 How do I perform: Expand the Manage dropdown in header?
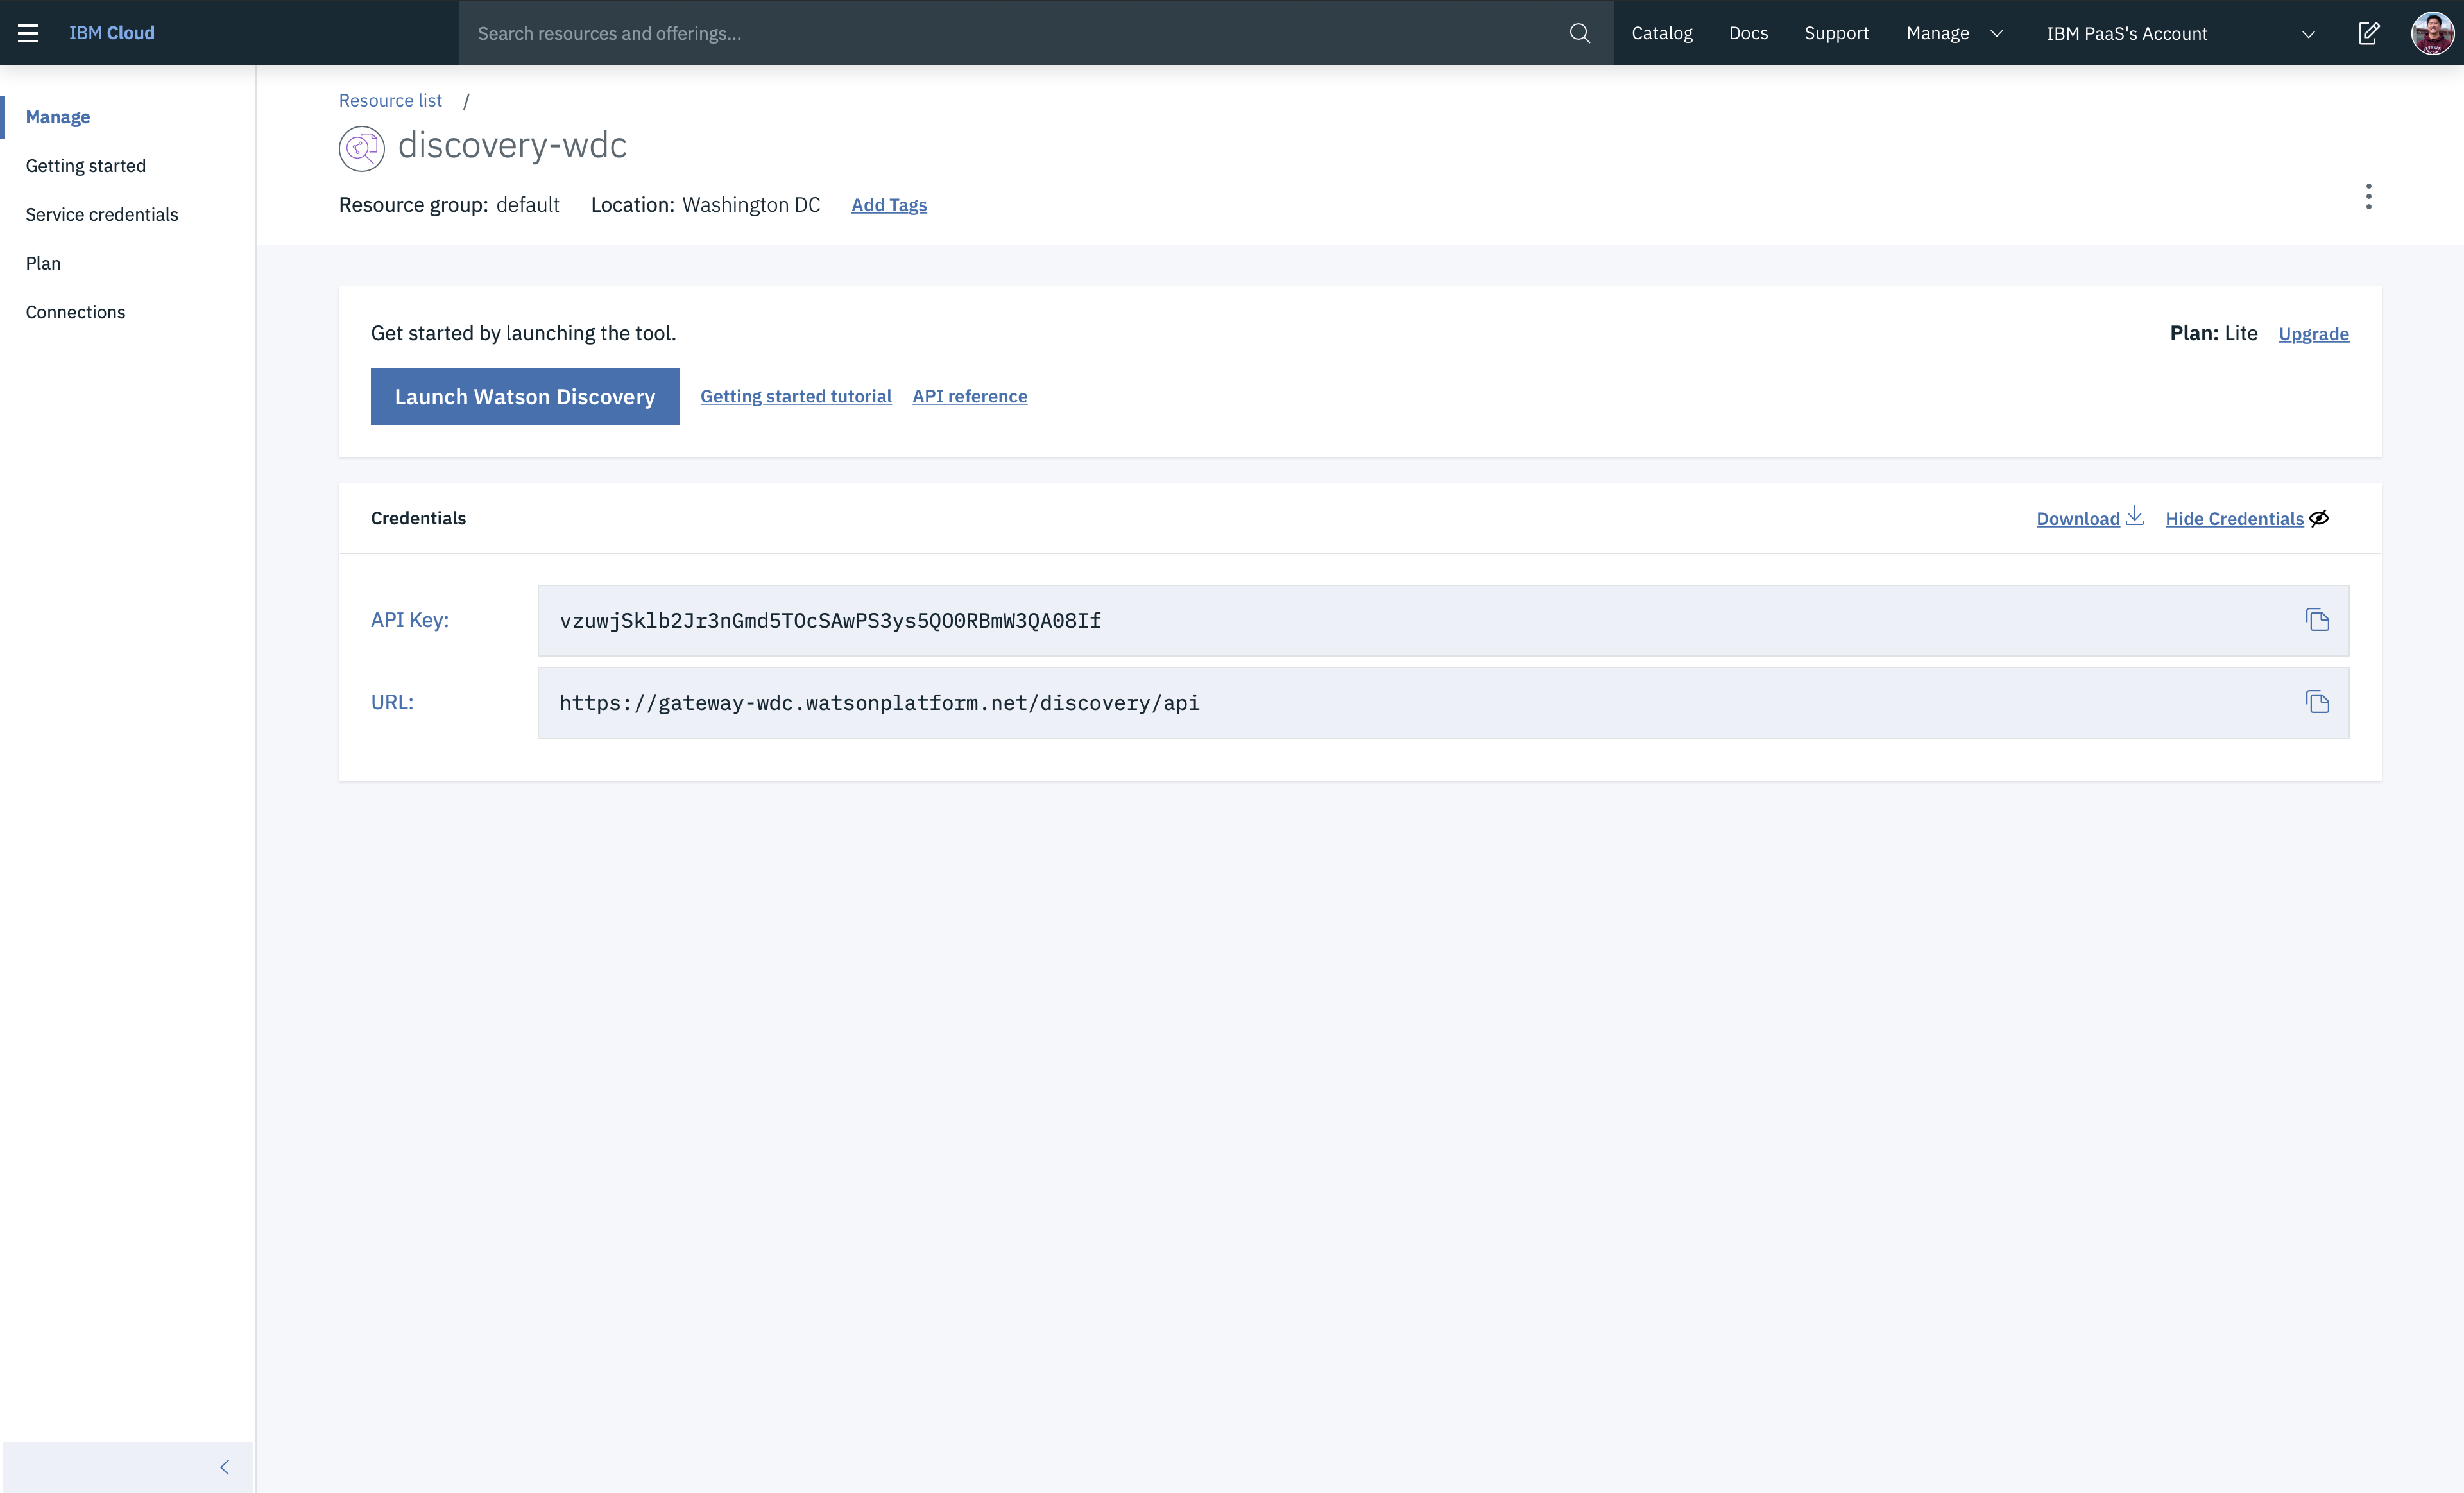coord(1954,33)
